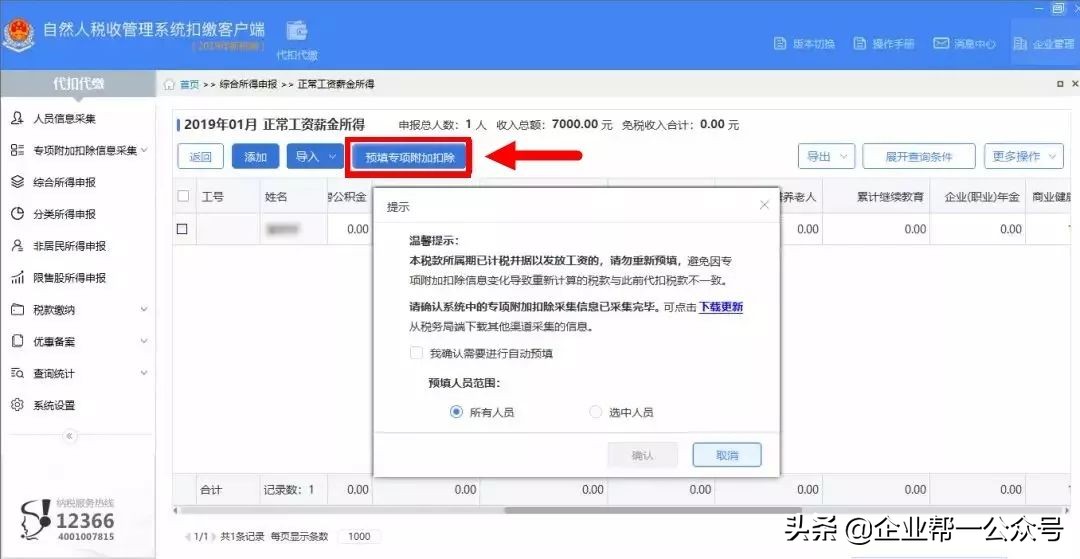Image resolution: width=1080 pixels, height=559 pixels.
Task: Click the 查询统计 search icon
Action: (17, 373)
